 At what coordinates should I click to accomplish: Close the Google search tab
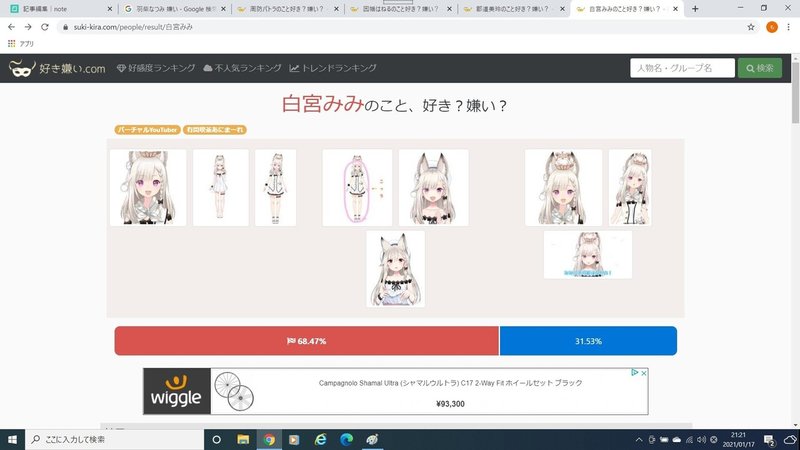coord(223,9)
